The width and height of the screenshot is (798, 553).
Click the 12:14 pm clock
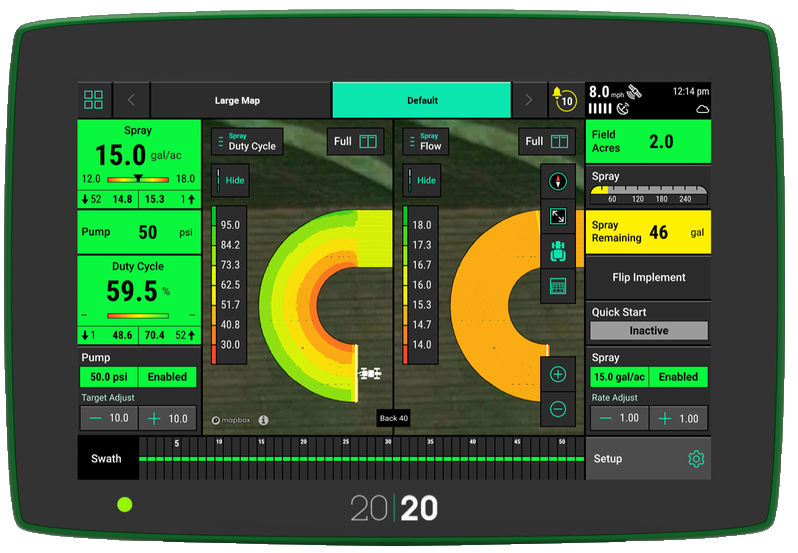tap(691, 92)
